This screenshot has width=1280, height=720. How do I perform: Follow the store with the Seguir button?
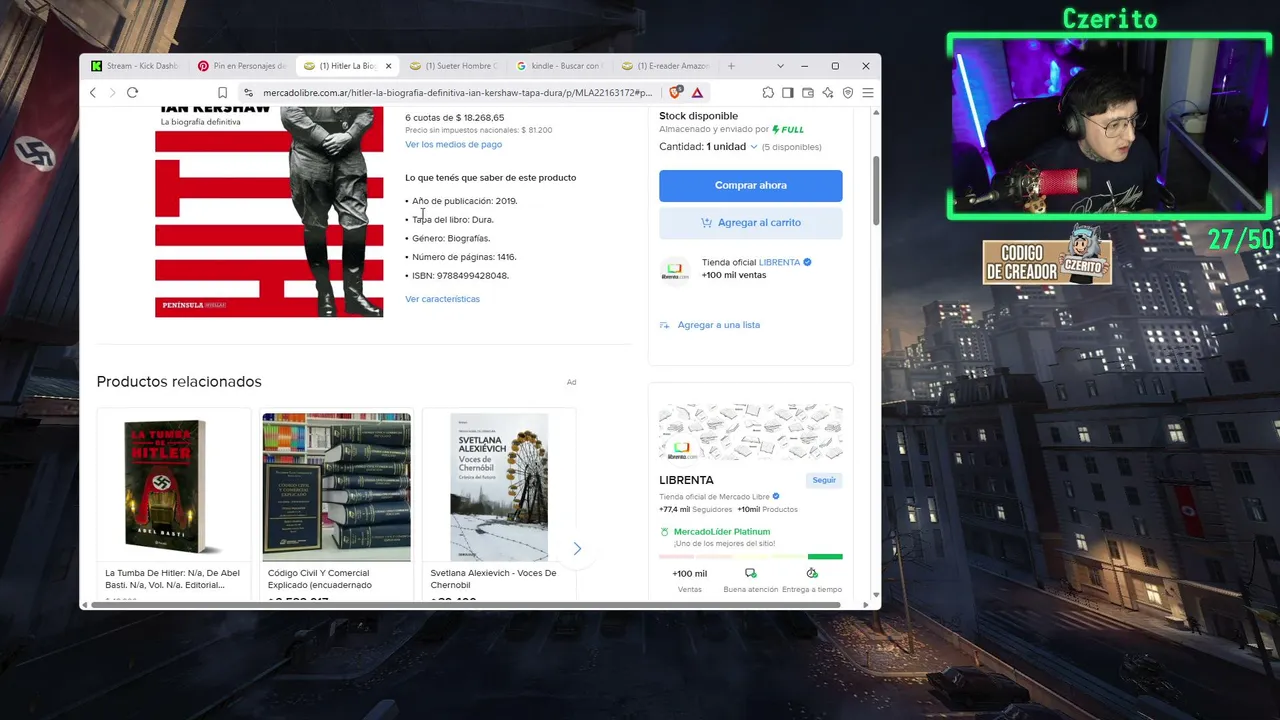[x=824, y=480]
